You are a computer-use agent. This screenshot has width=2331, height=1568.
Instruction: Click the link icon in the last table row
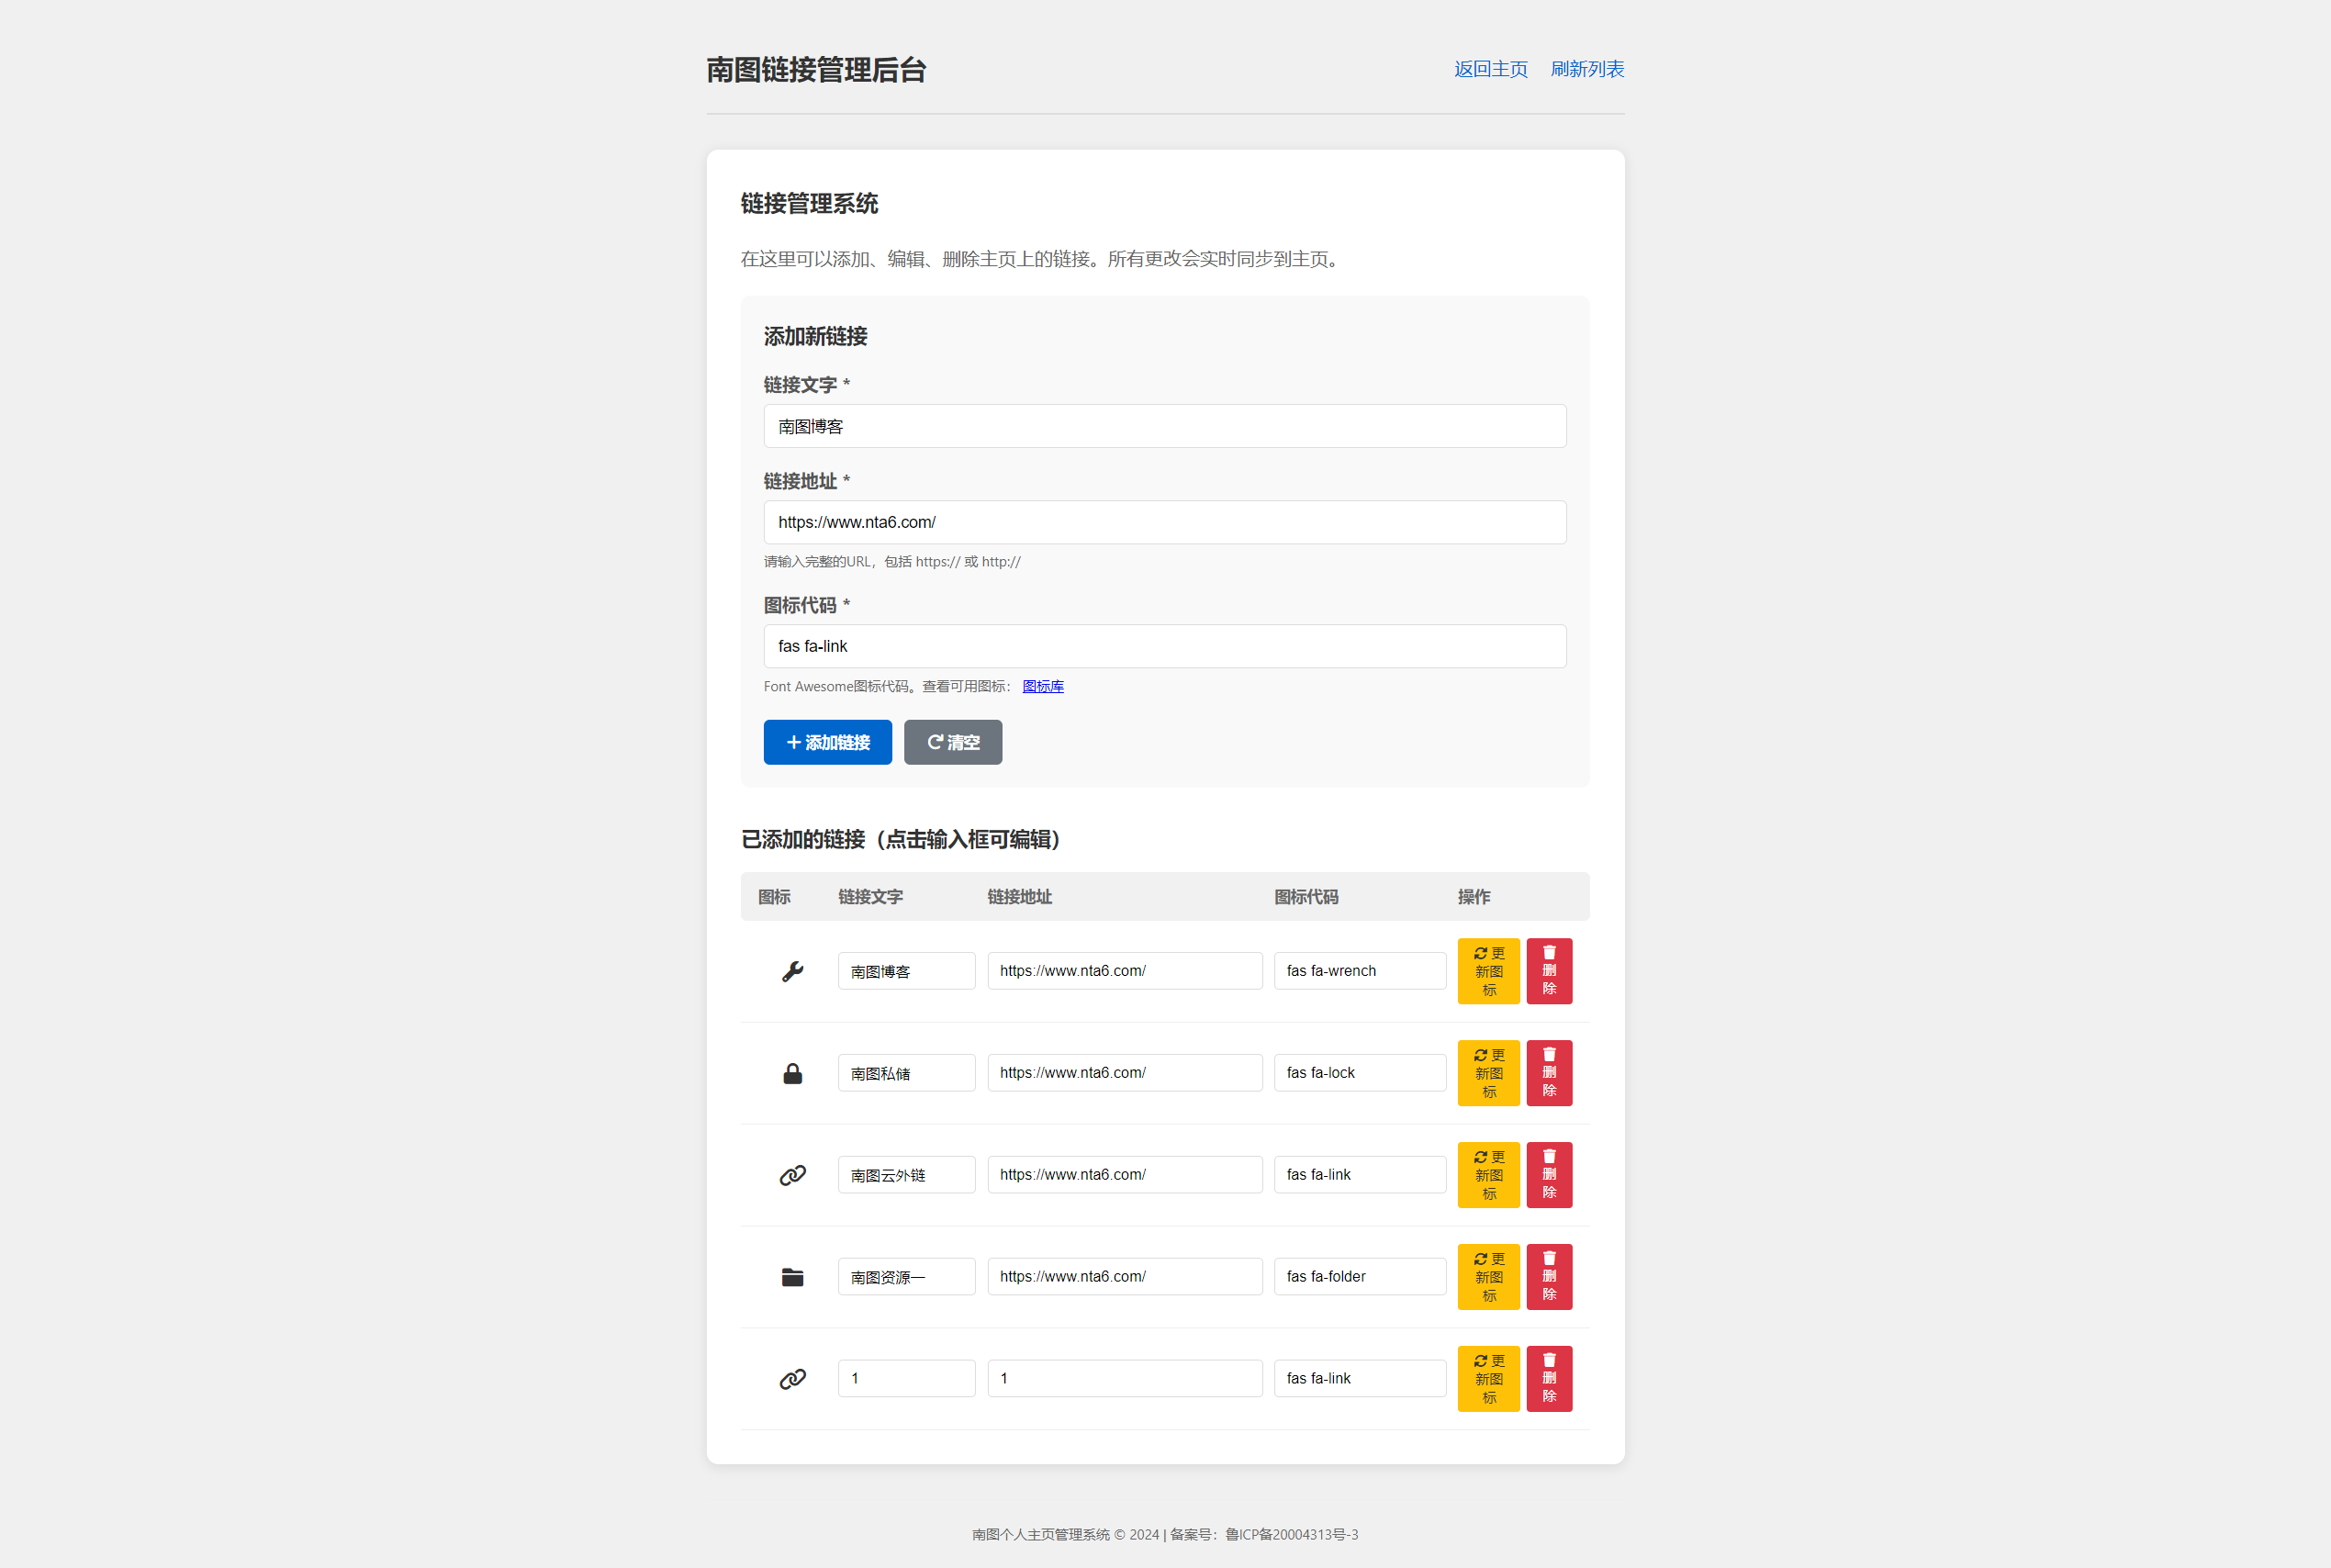tap(791, 1378)
